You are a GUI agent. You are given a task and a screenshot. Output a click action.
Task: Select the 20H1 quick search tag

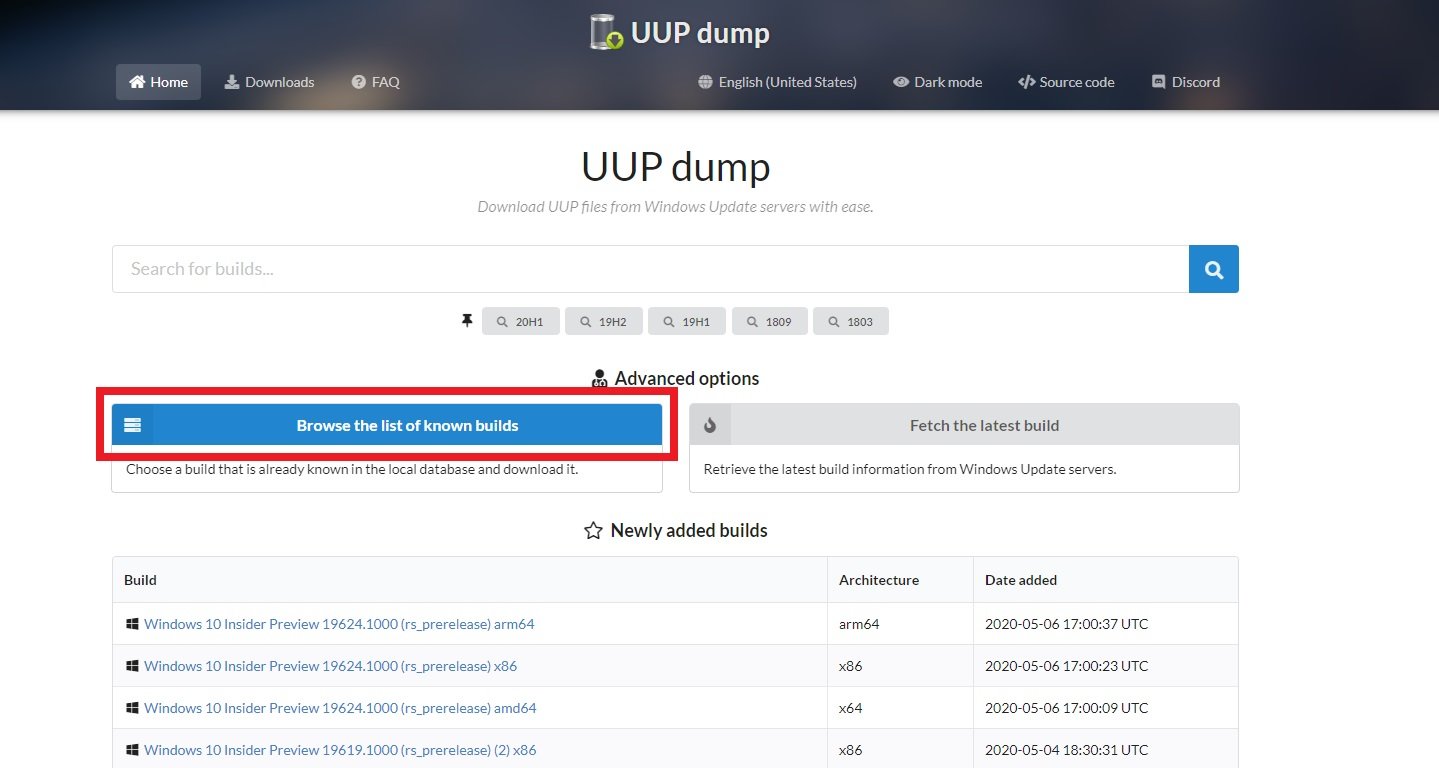pyautogui.click(x=520, y=322)
